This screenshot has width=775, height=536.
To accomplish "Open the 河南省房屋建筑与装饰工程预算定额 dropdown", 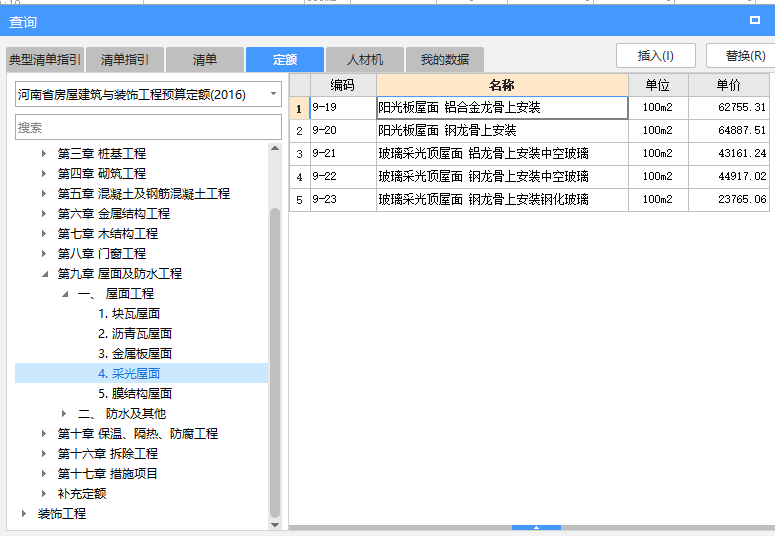I will click(148, 94).
